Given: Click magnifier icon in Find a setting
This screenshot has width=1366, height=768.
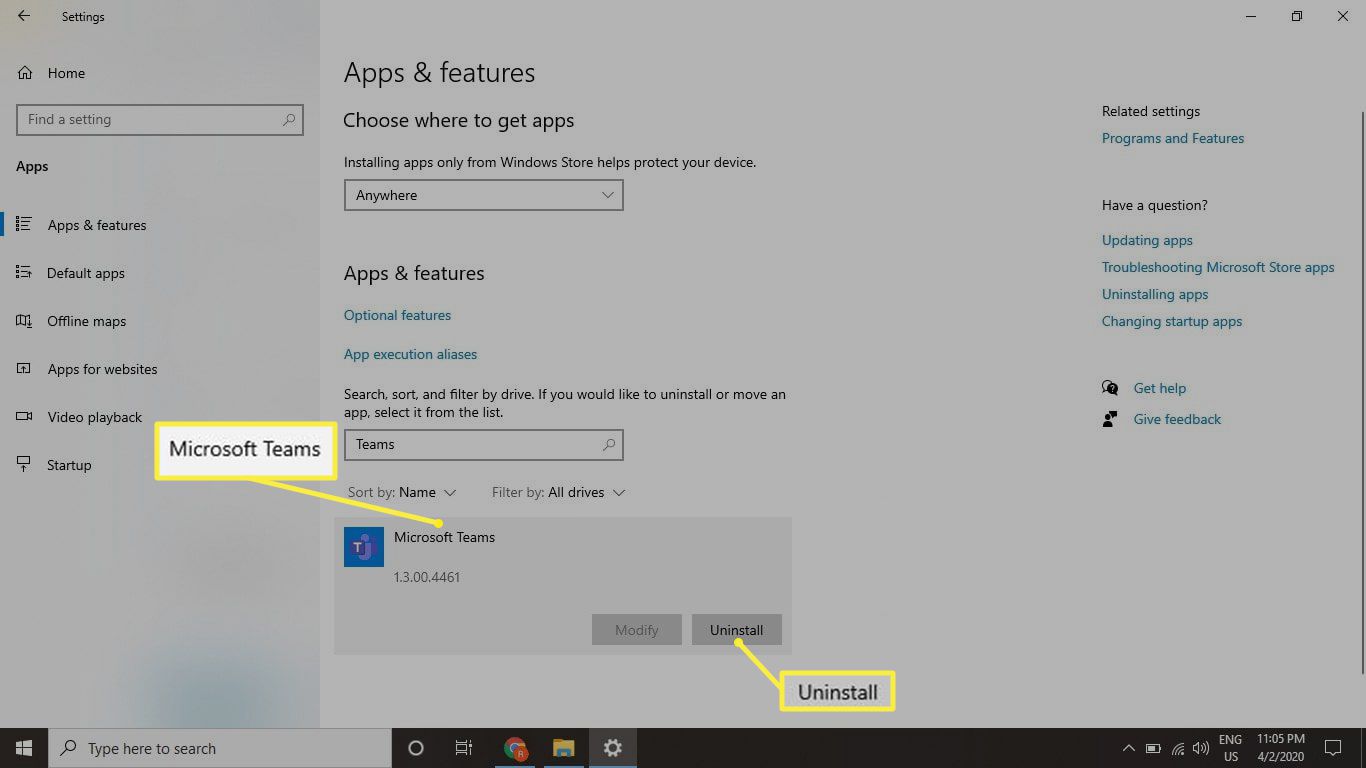Looking at the screenshot, I should [x=289, y=120].
